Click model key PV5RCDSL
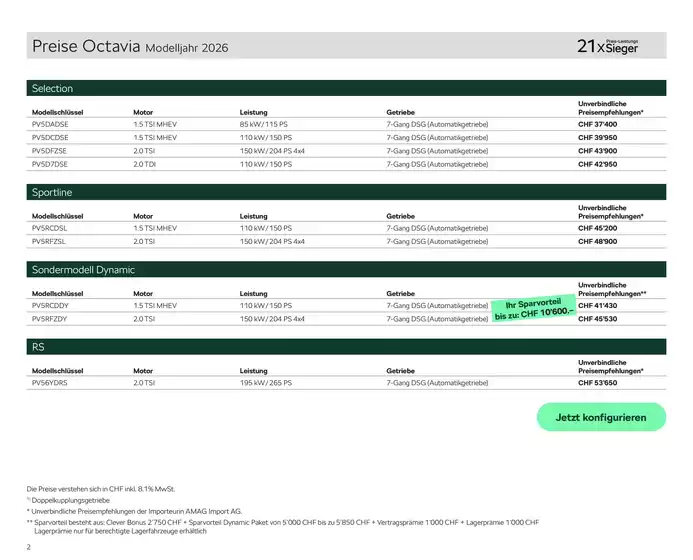The width and height of the screenshot is (693, 560). tap(50, 228)
